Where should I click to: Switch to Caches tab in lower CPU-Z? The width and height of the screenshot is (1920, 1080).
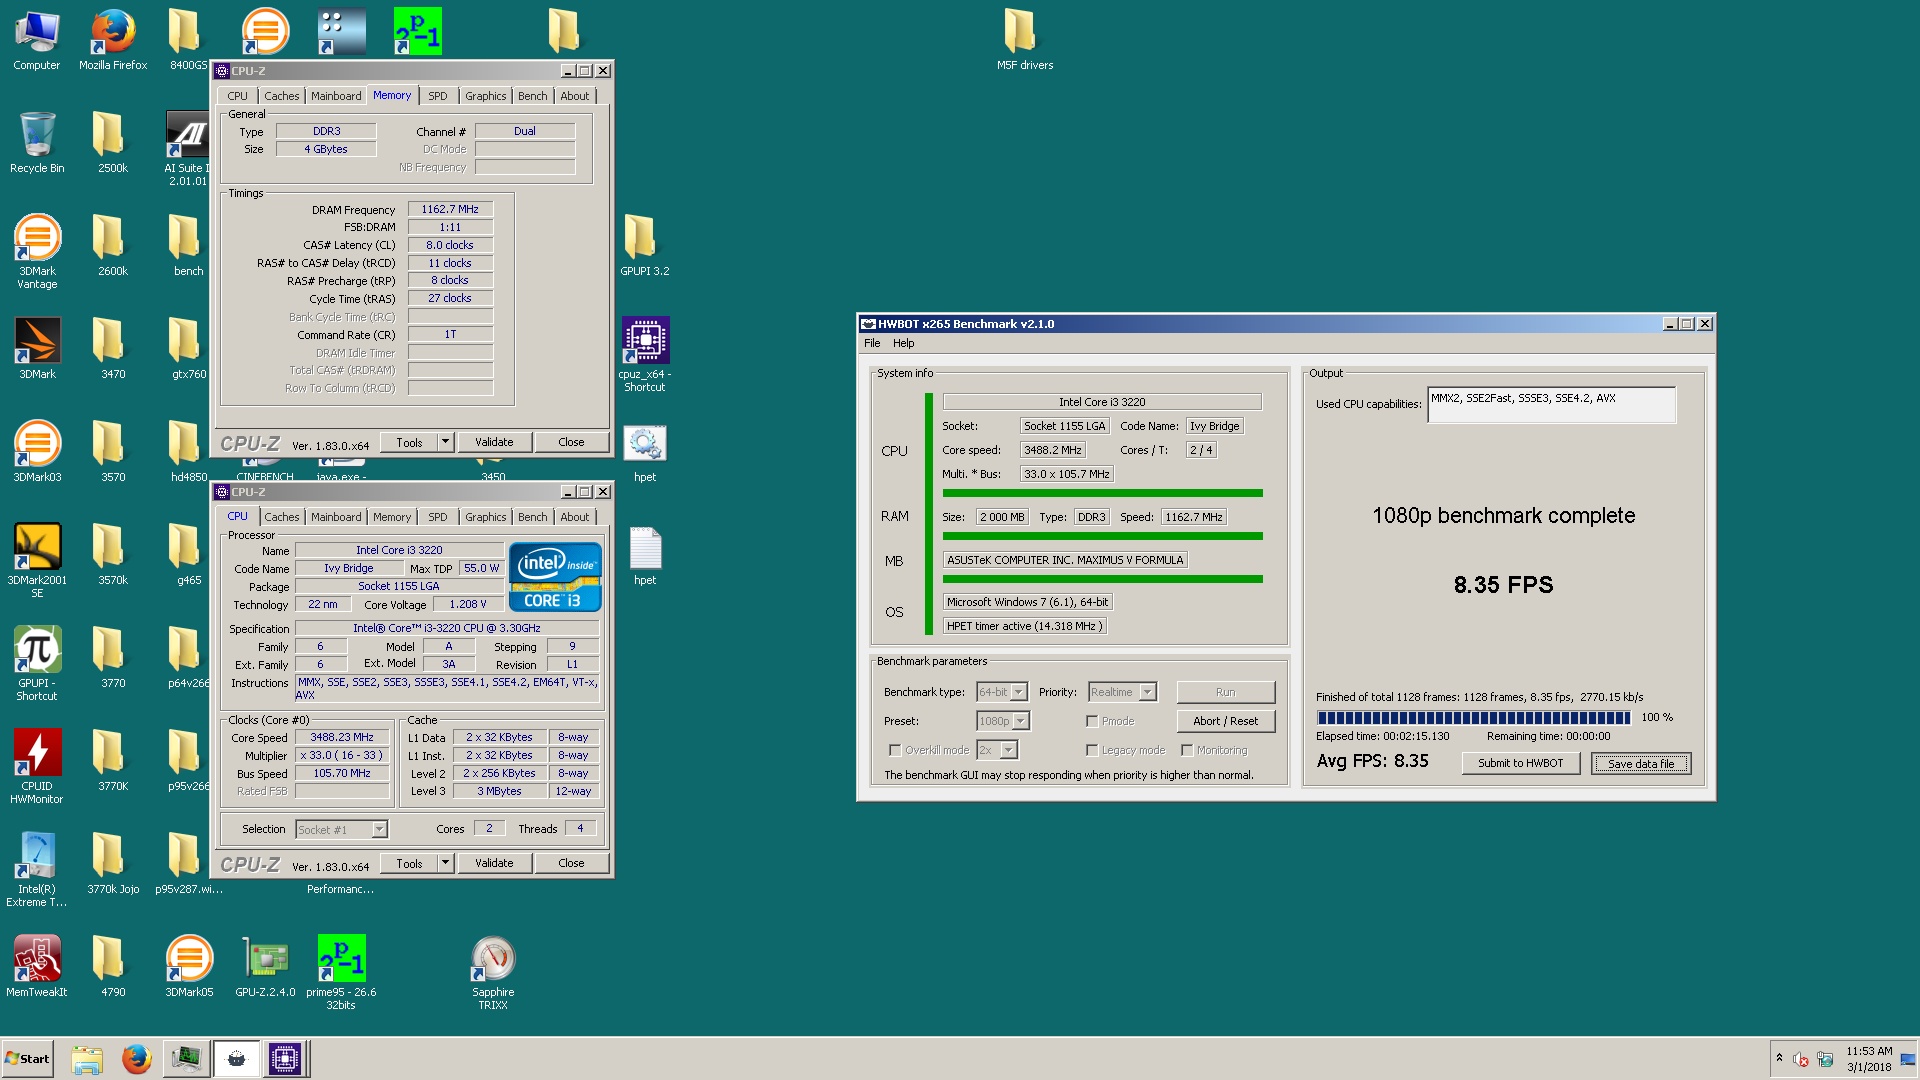(282, 517)
